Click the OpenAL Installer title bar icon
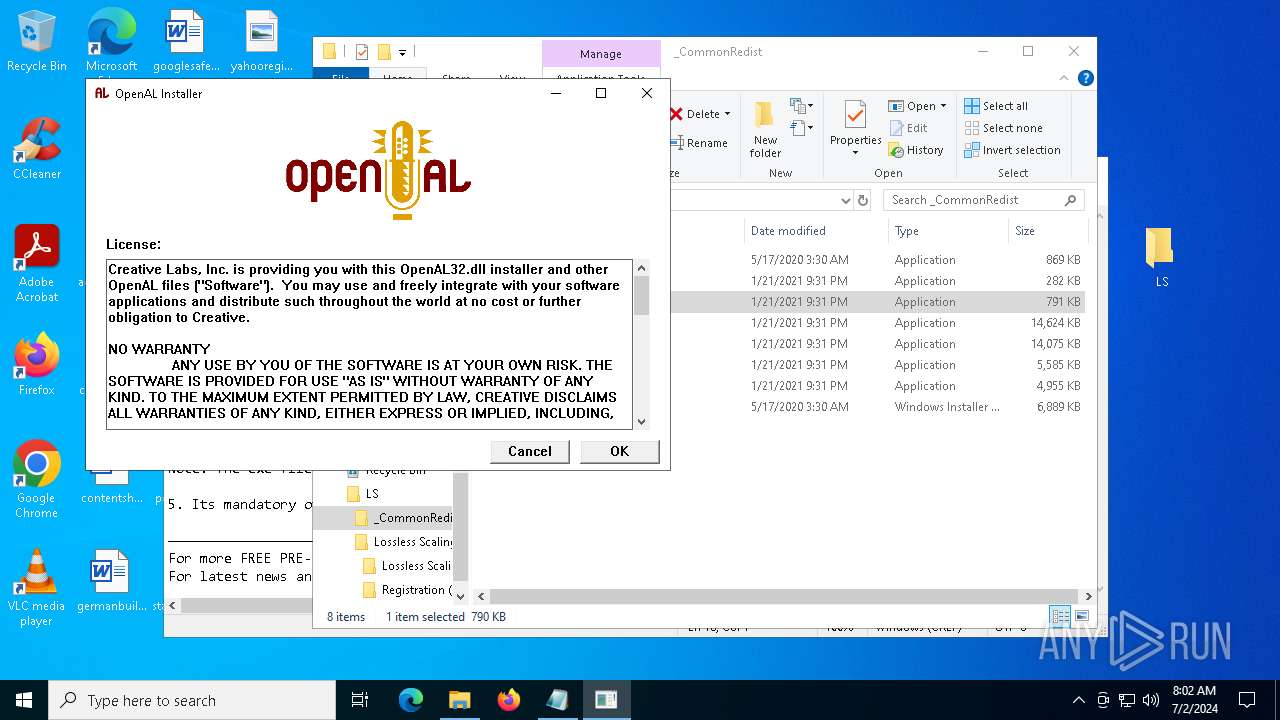This screenshot has height=720, width=1280. (101, 93)
